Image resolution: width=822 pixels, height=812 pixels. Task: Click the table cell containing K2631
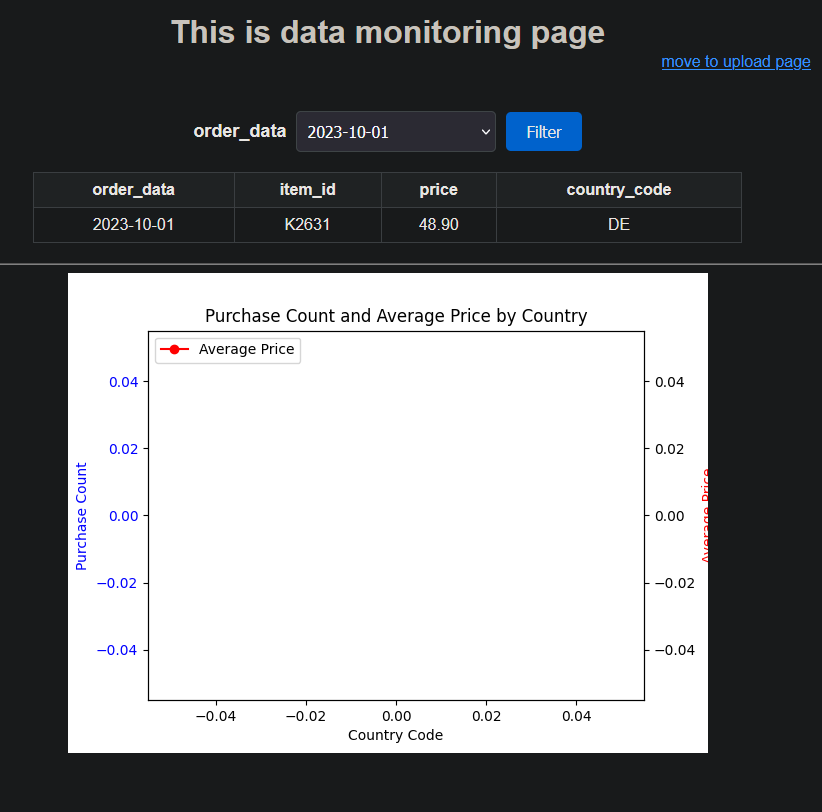[x=307, y=224]
